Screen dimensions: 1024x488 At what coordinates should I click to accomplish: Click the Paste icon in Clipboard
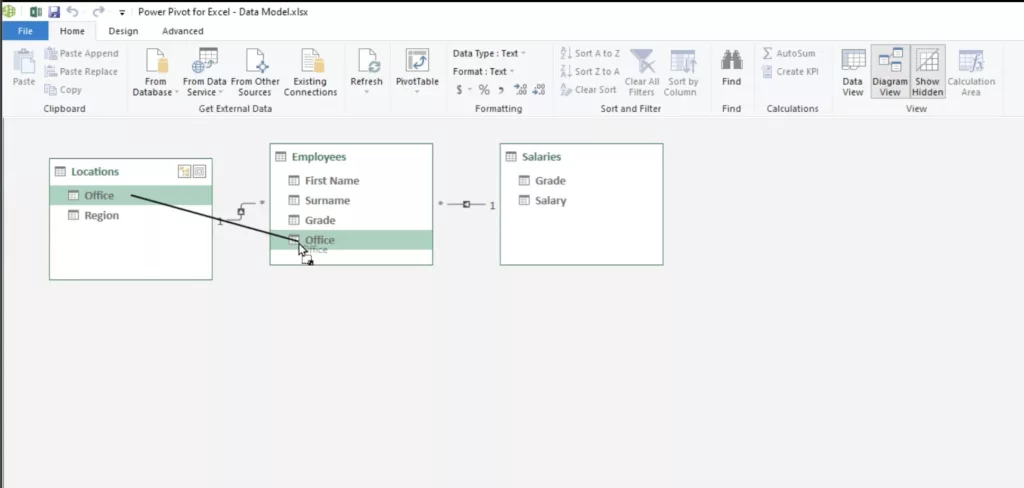[24, 68]
